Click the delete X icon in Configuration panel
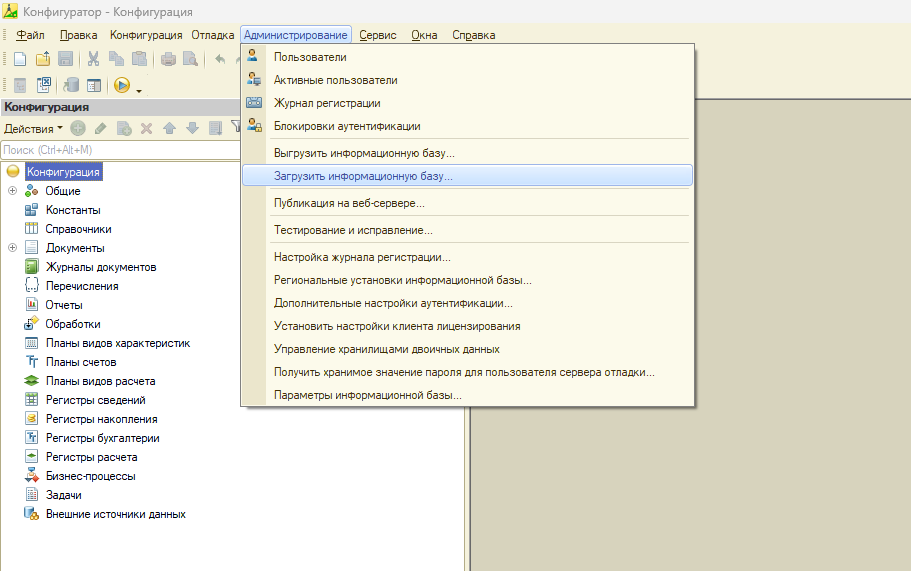The width and height of the screenshot is (911, 571). click(x=146, y=128)
